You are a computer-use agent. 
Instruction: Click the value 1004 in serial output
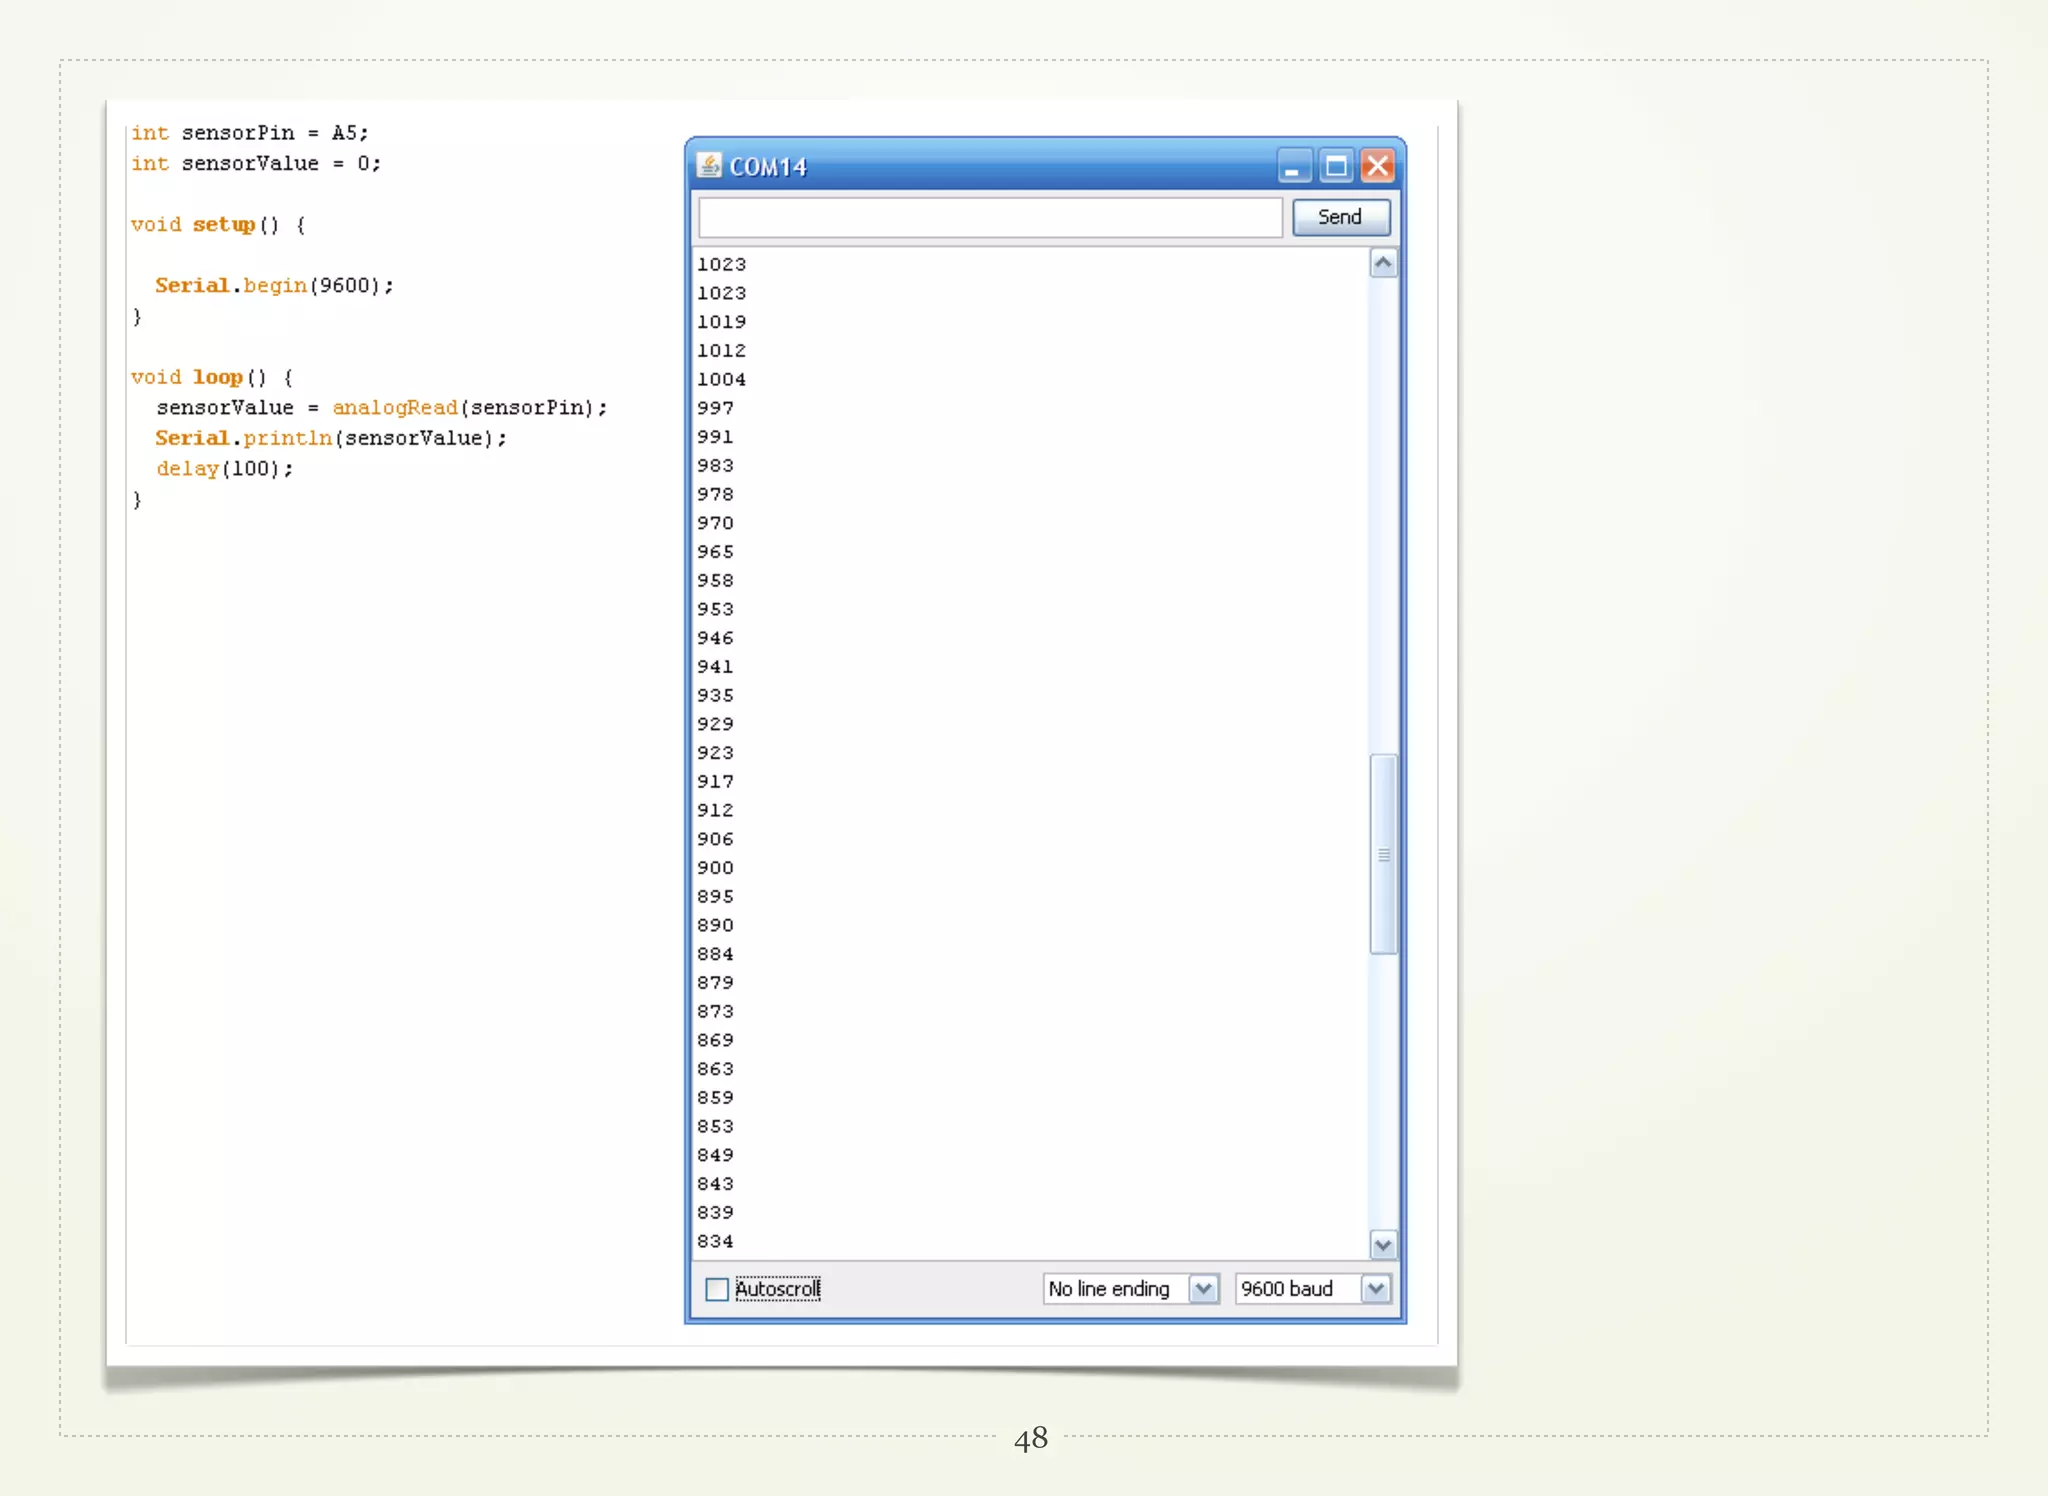click(722, 380)
